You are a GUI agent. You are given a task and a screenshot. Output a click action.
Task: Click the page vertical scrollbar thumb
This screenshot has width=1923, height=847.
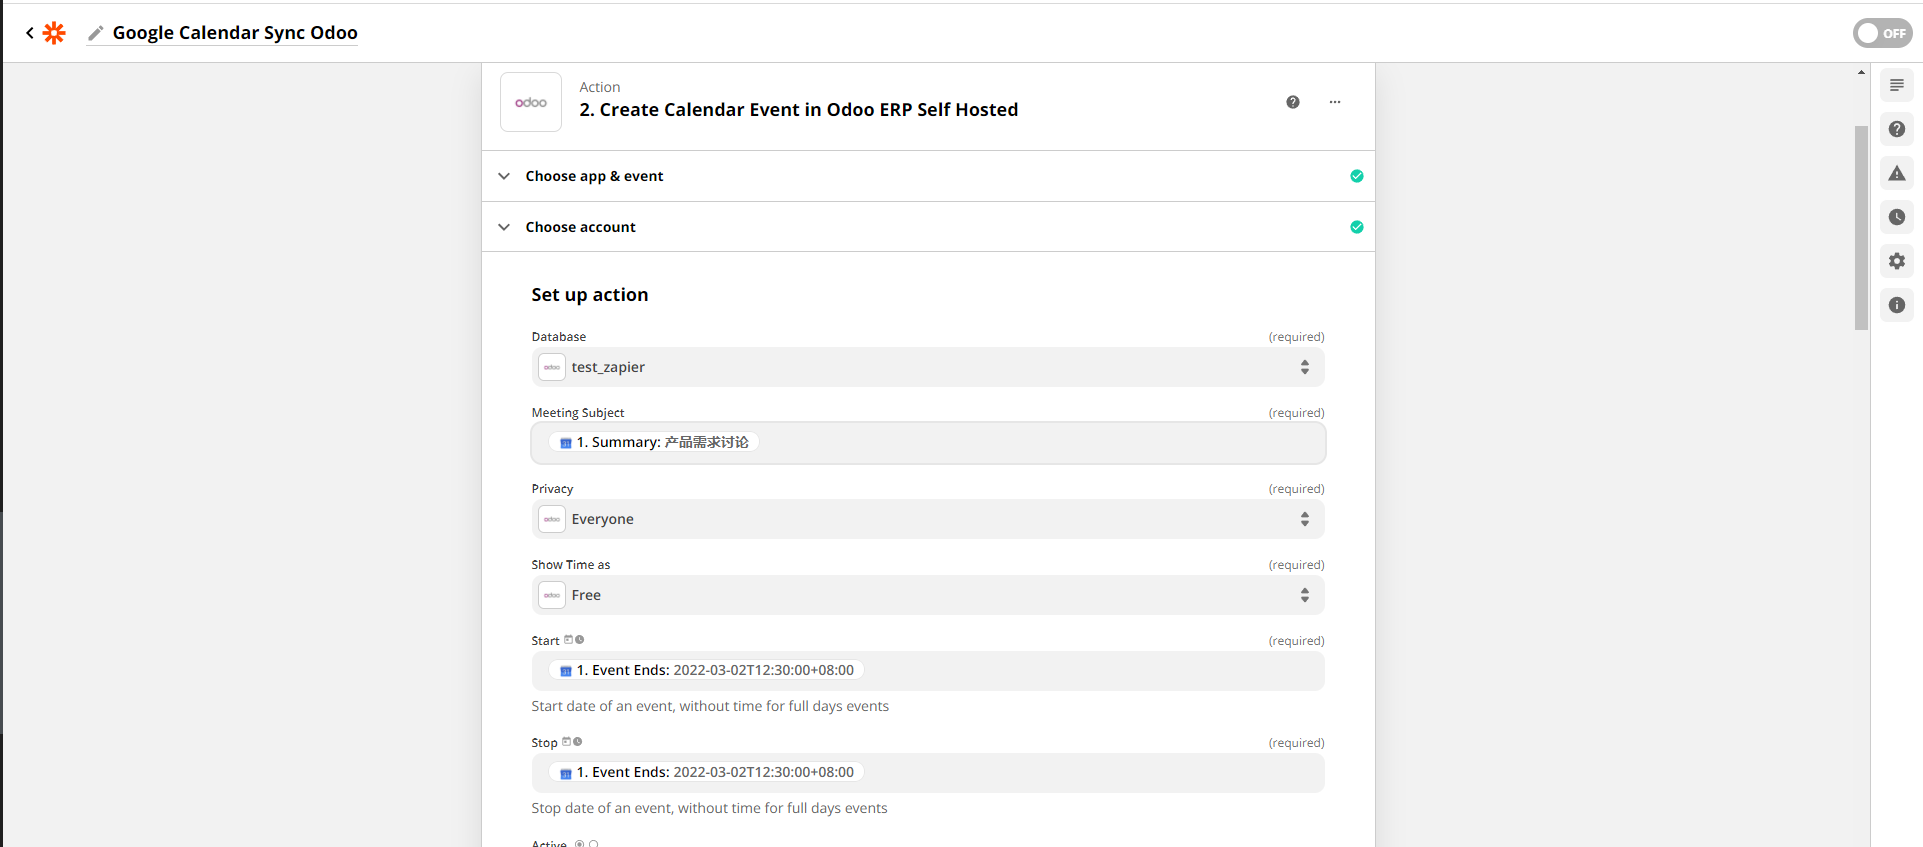tap(1861, 227)
